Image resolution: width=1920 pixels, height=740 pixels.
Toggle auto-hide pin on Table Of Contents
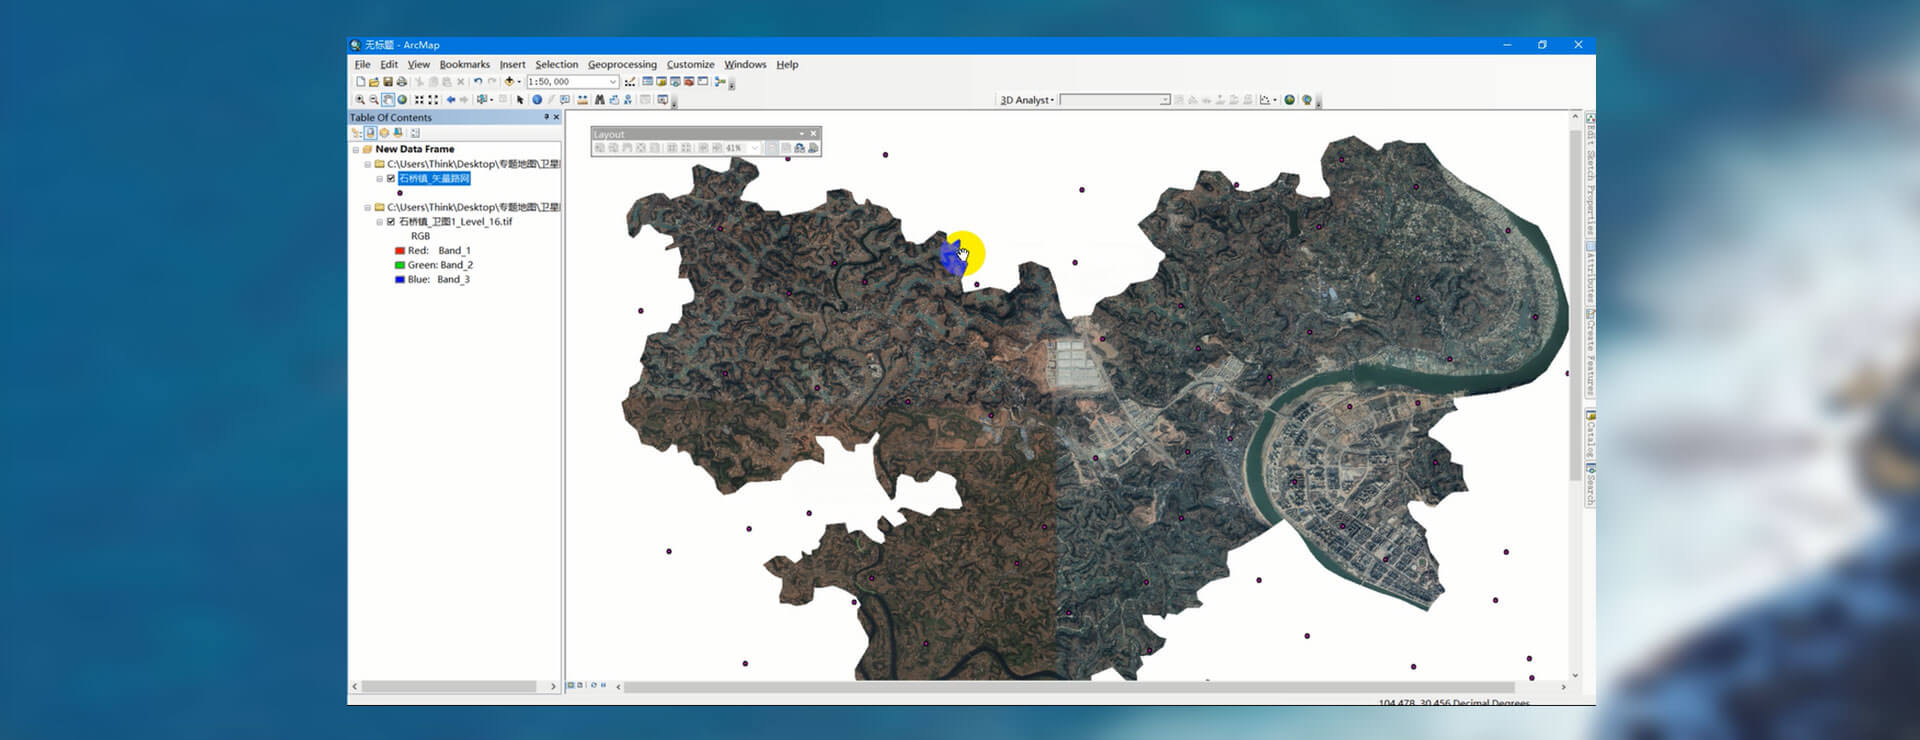pyautogui.click(x=546, y=117)
